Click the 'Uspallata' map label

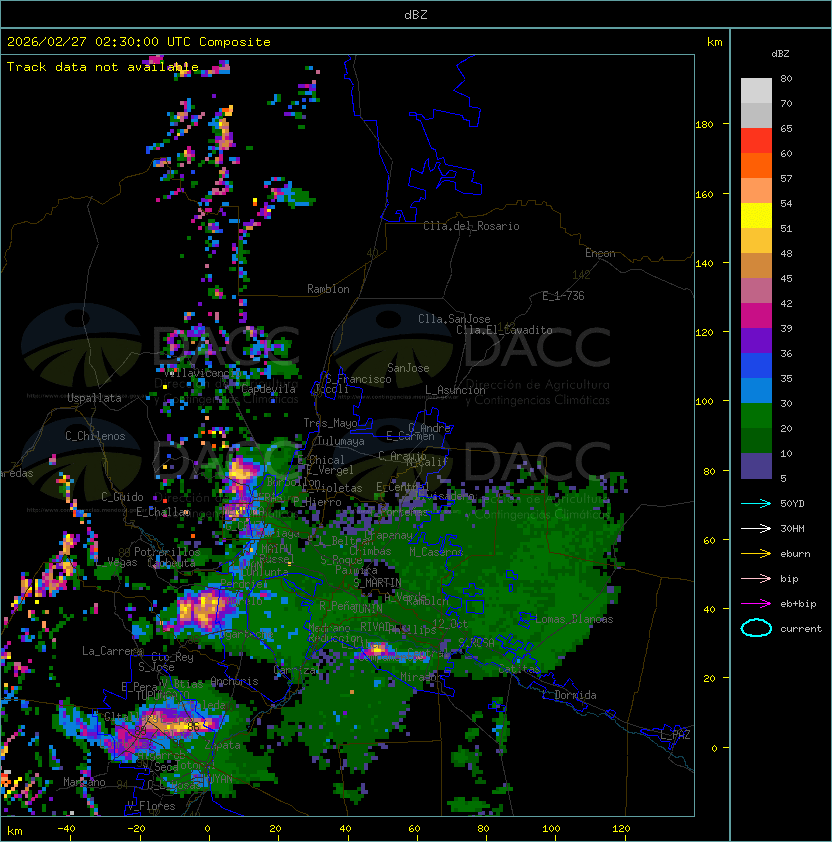click(94, 398)
